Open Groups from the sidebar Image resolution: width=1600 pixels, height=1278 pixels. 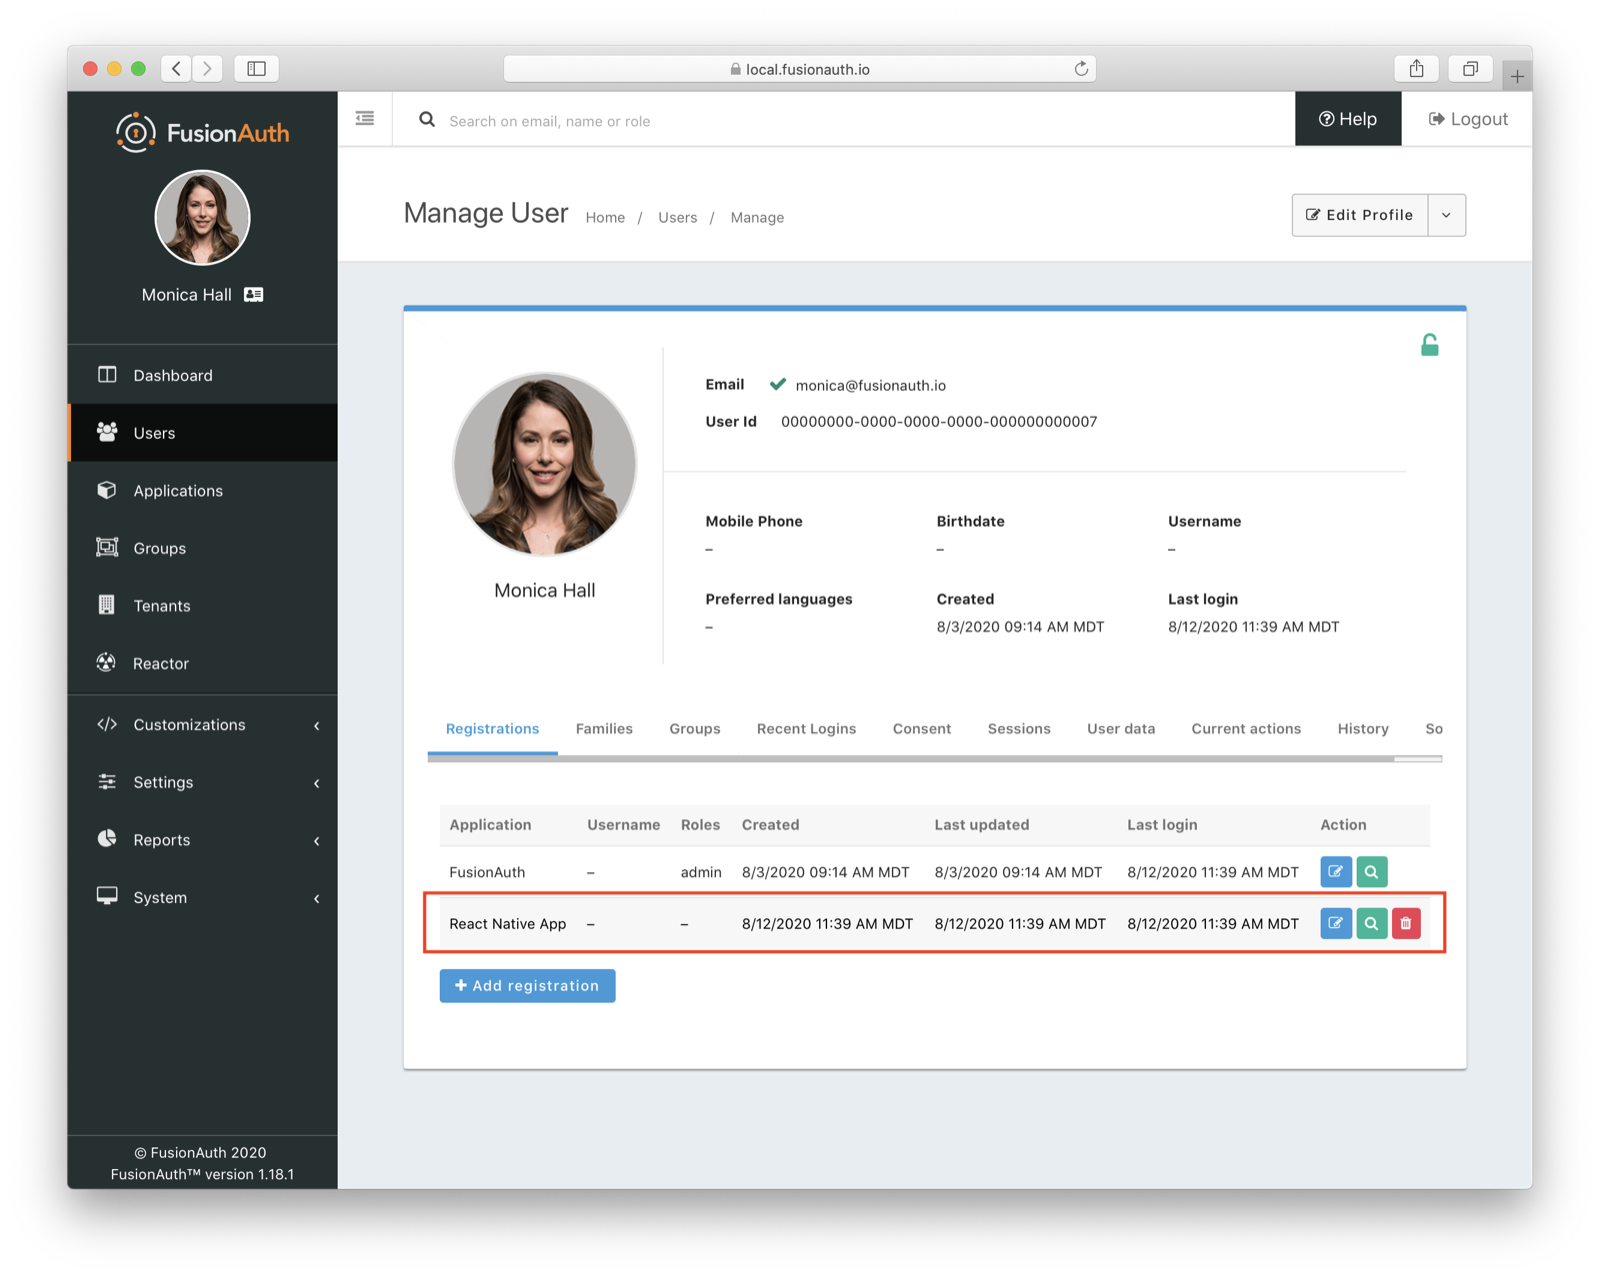(x=203, y=548)
